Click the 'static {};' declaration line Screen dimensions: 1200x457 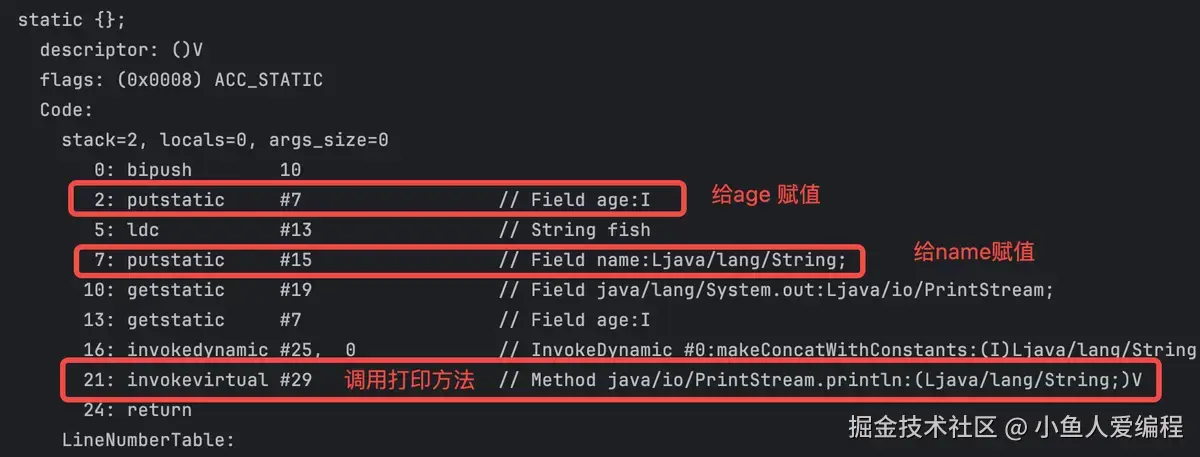(72, 20)
